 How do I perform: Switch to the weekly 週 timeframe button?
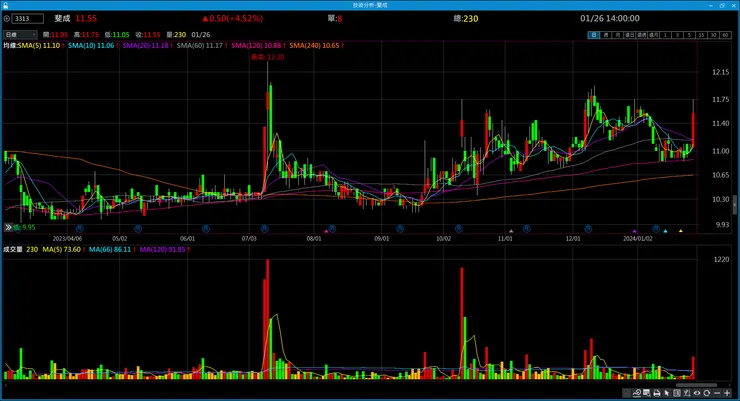[x=606, y=35]
